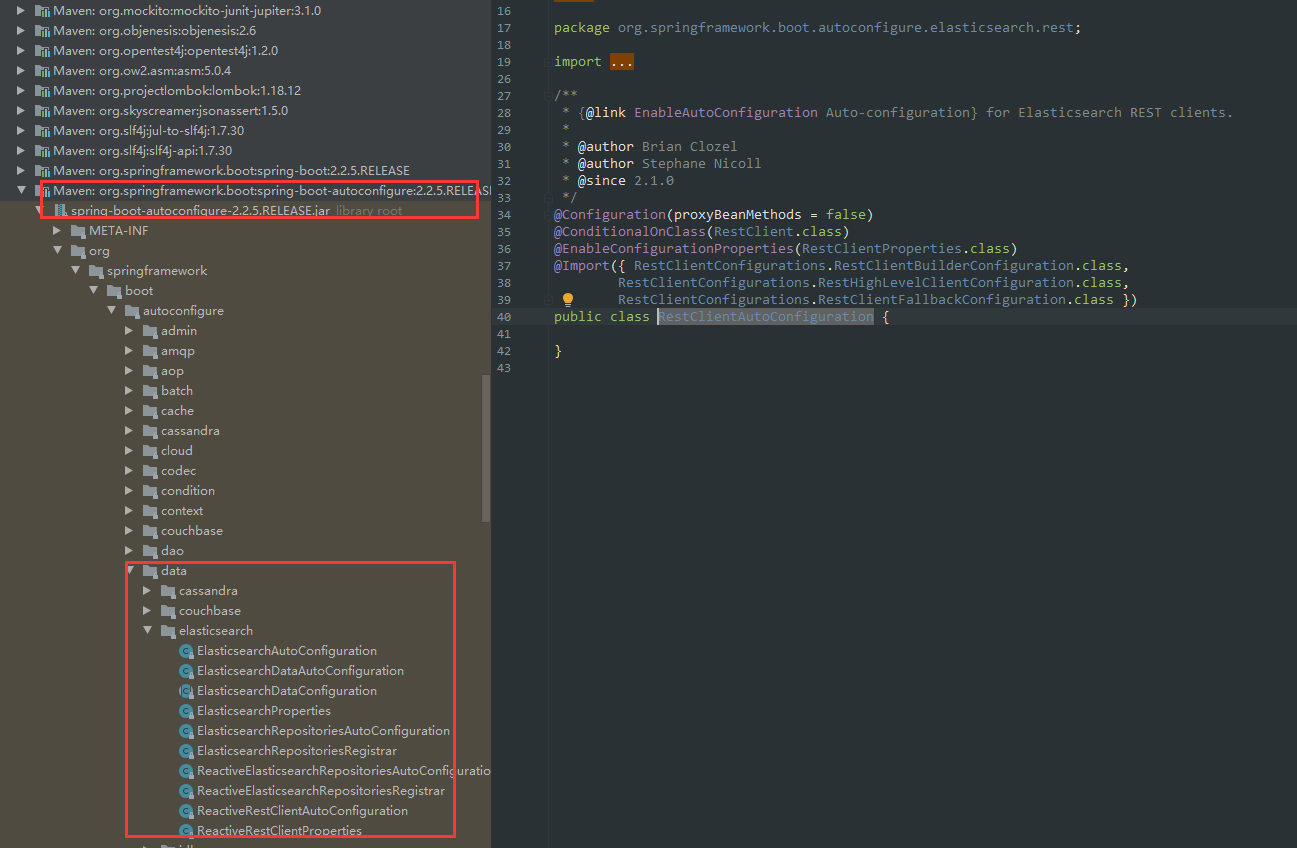Expand Maven: org.springframework.boot:spring-boot:2.2.5.RELEASE library
This screenshot has height=848, width=1297.
tap(22, 171)
